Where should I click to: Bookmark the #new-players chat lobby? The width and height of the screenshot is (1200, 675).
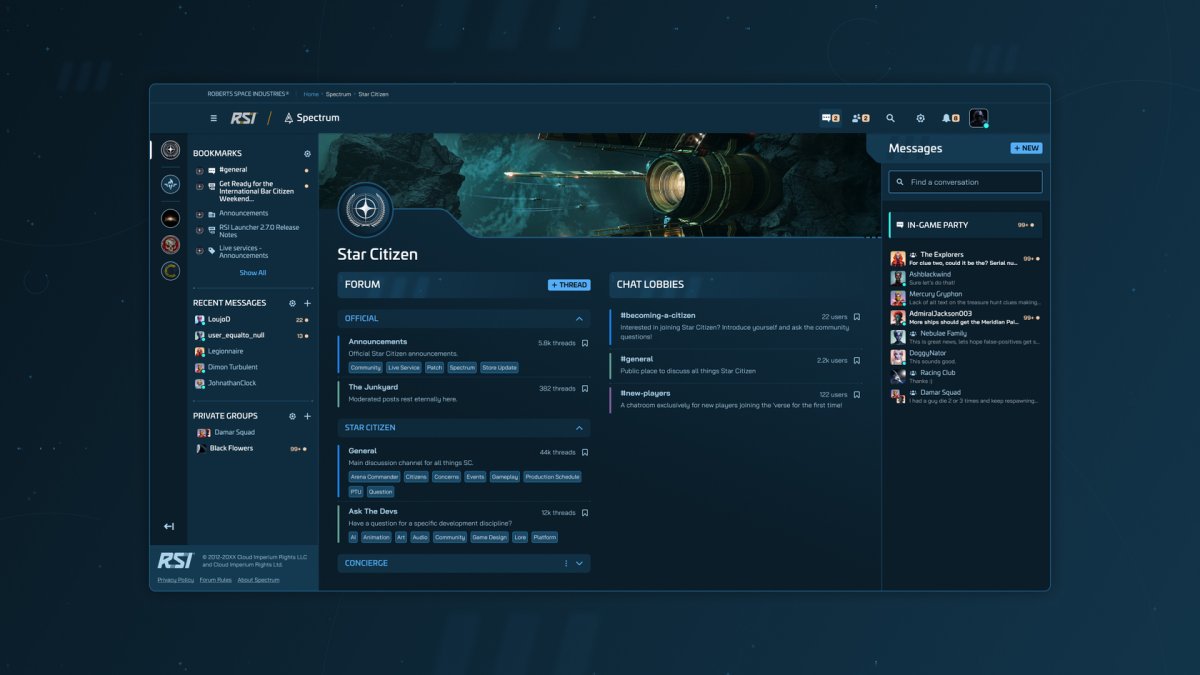(857, 394)
